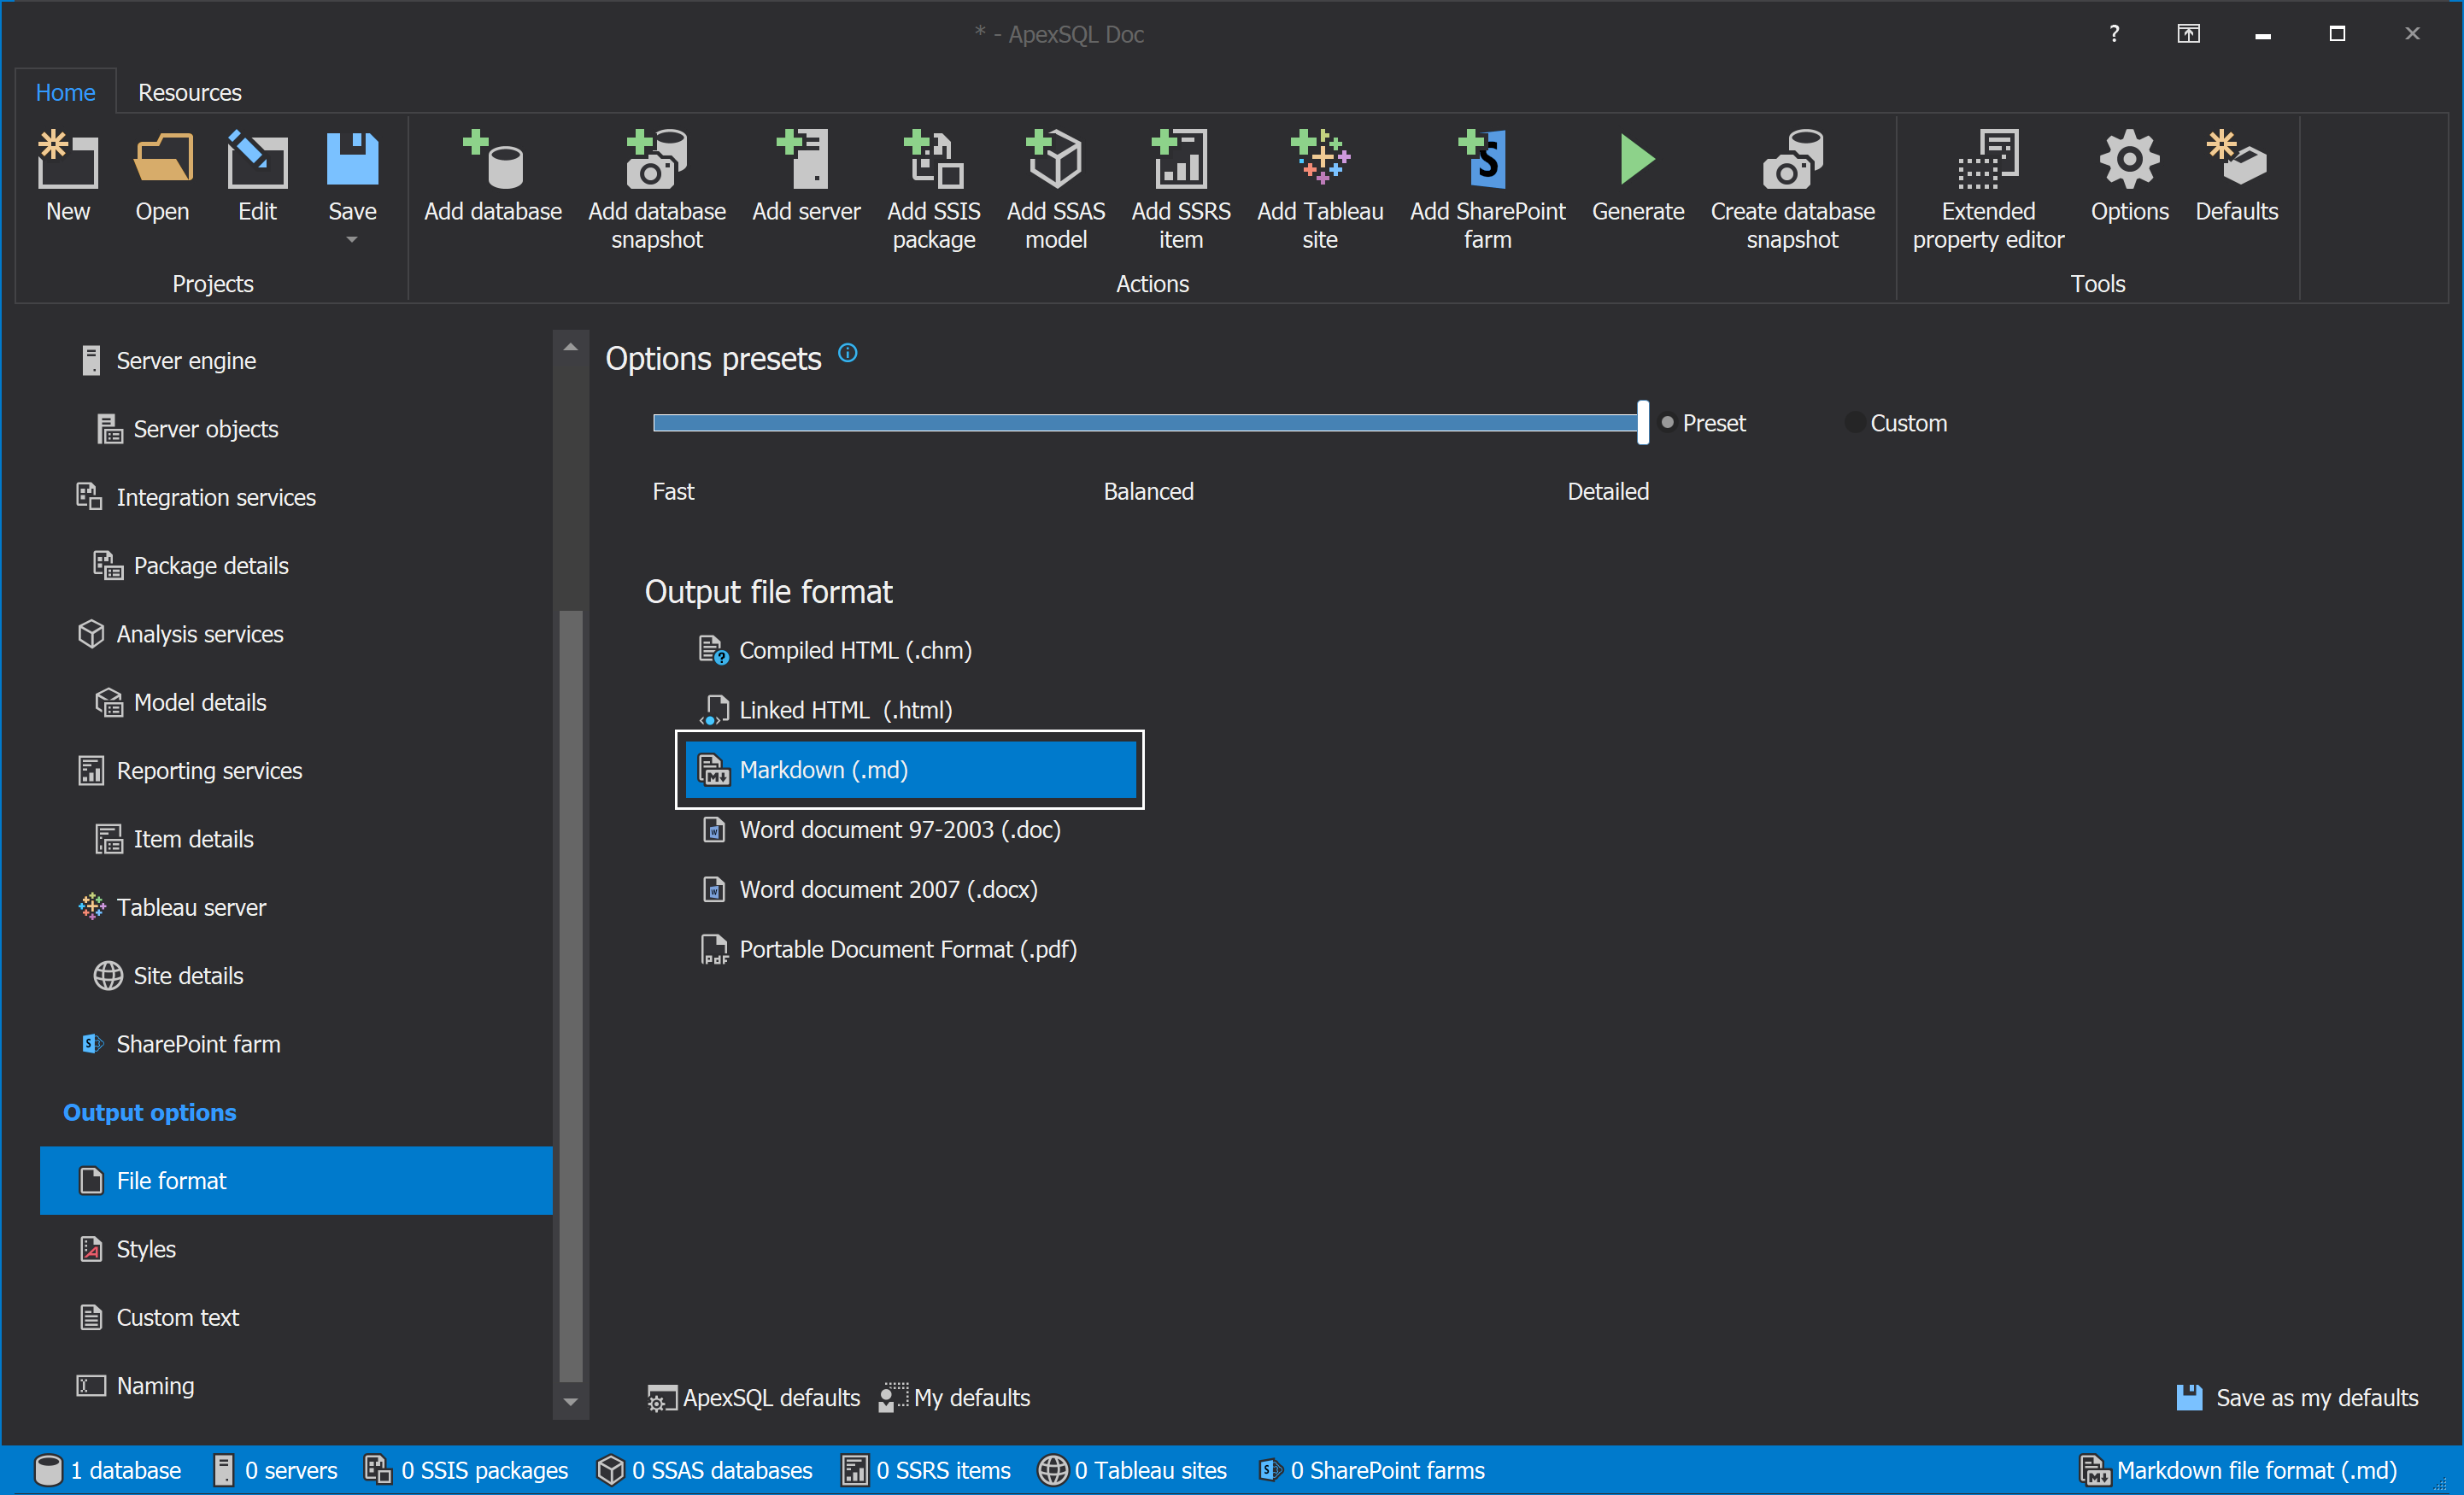
Task: Switch to the Home ribbon tab
Action: pyautogui.click(x=65, y=92)
